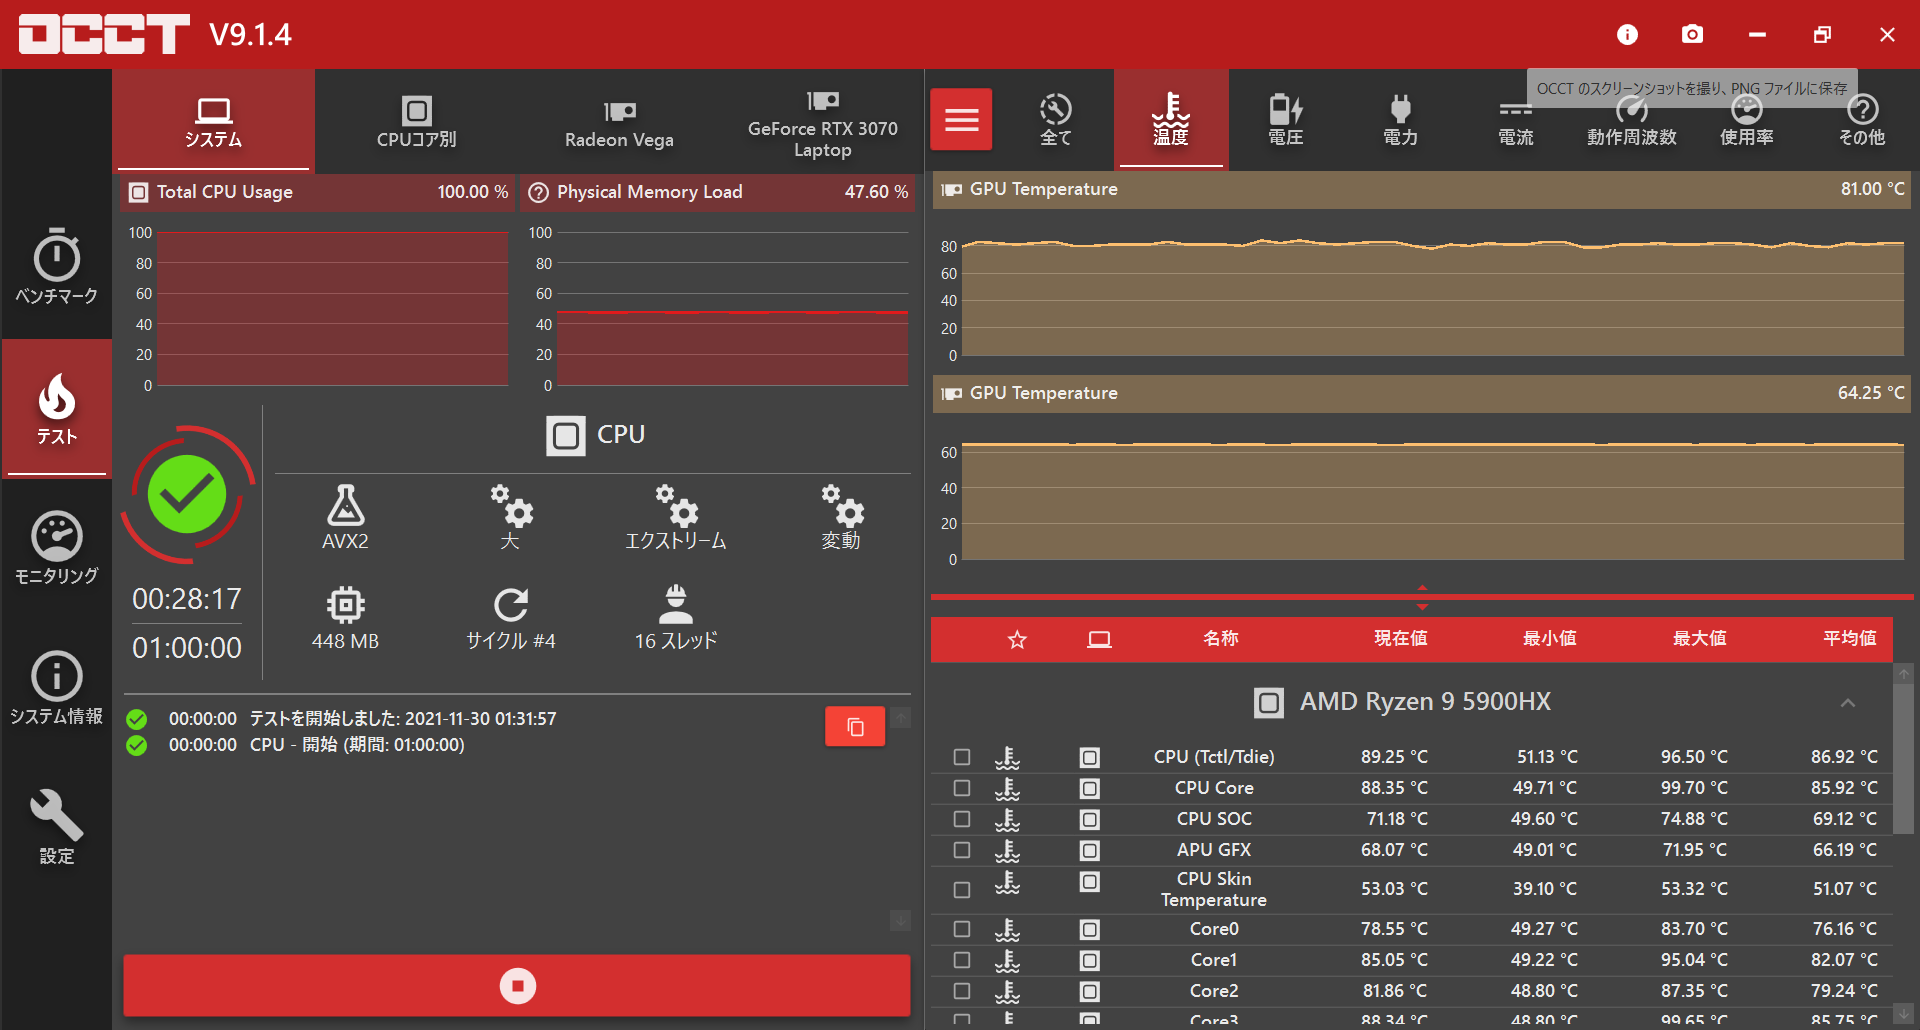Select the Clock frequency sensor filter
Viewport: 1920px width, 1030px height.
pyautogui.click(x=1631, y=120)
